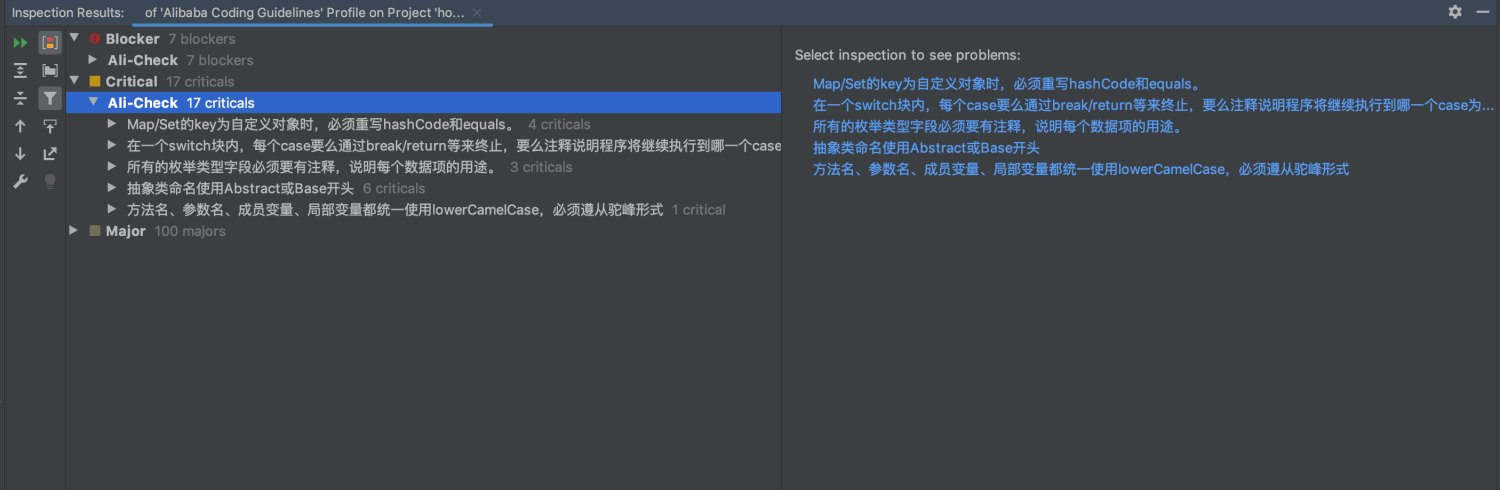Collapse the Blocker severity node

[x=74, y=39]
